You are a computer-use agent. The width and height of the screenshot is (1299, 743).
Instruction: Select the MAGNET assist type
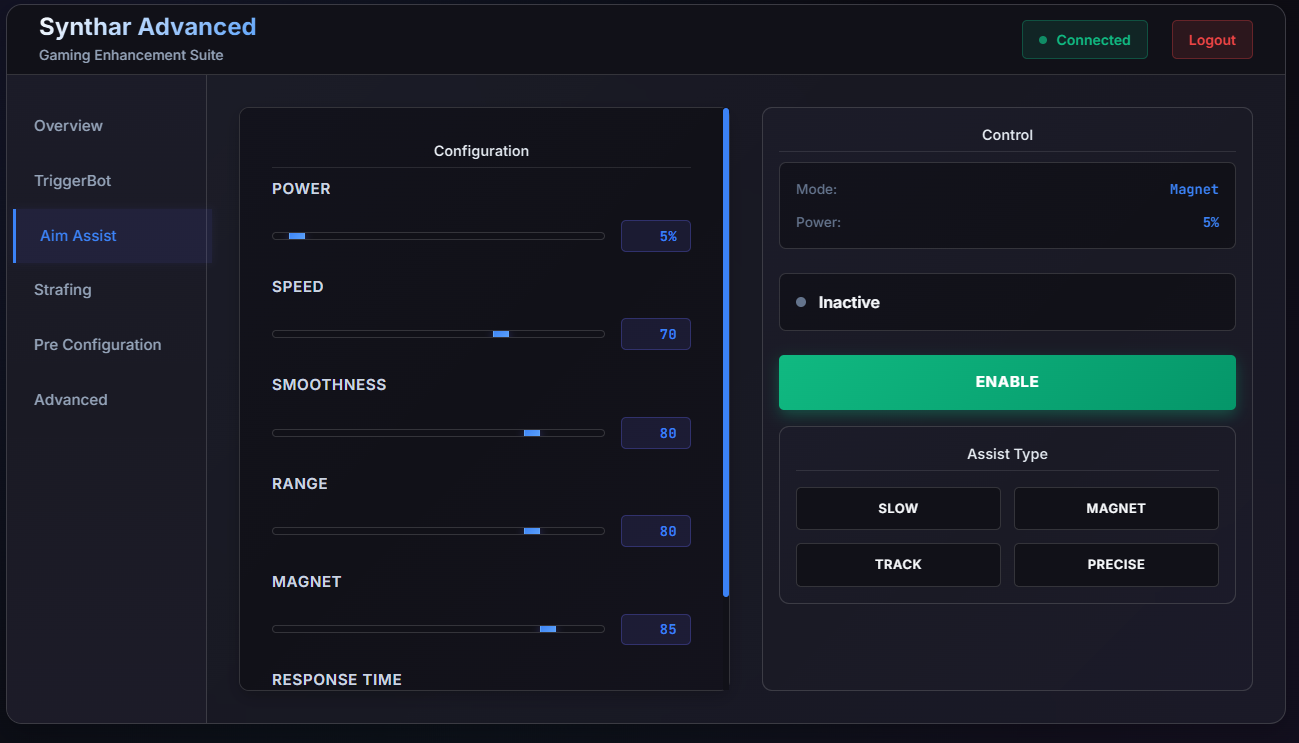click(1116, 508)
